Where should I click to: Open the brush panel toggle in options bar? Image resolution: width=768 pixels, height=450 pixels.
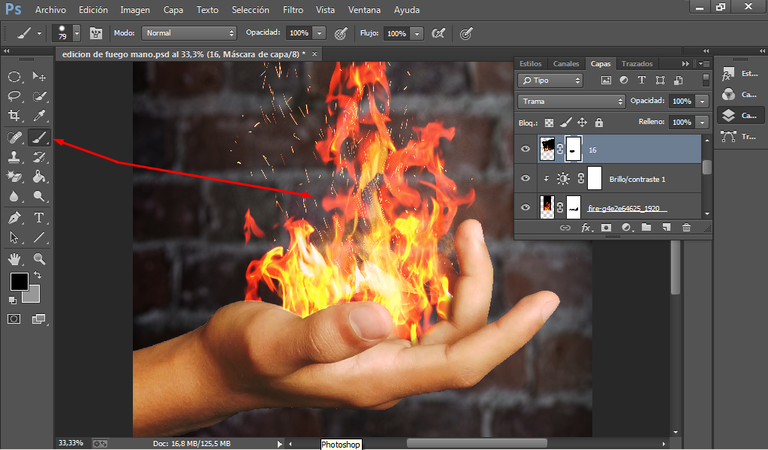coord(96,33)
